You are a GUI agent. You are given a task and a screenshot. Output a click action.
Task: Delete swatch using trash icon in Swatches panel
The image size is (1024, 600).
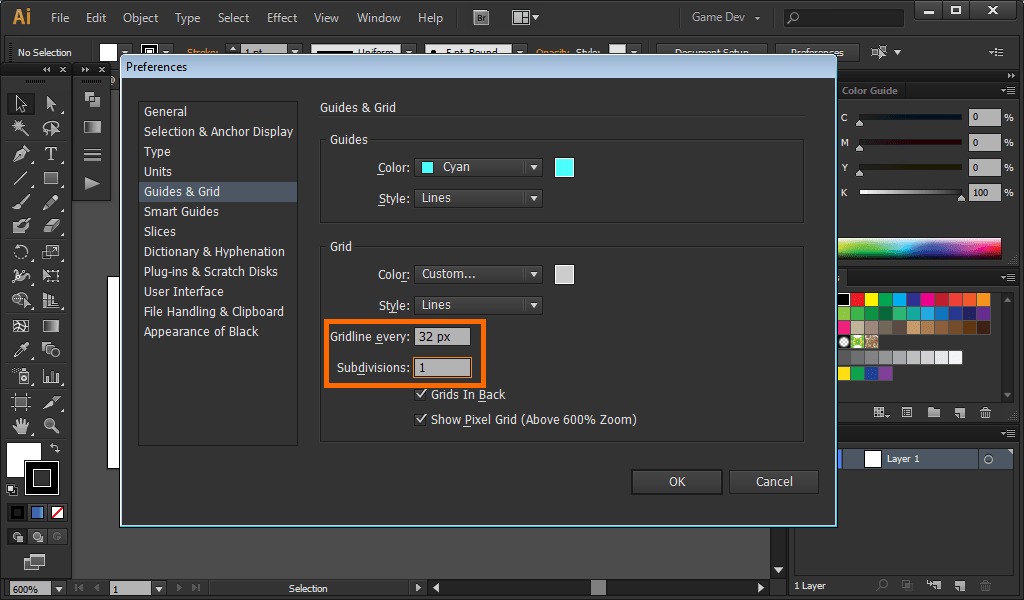(x=986, y=413)
